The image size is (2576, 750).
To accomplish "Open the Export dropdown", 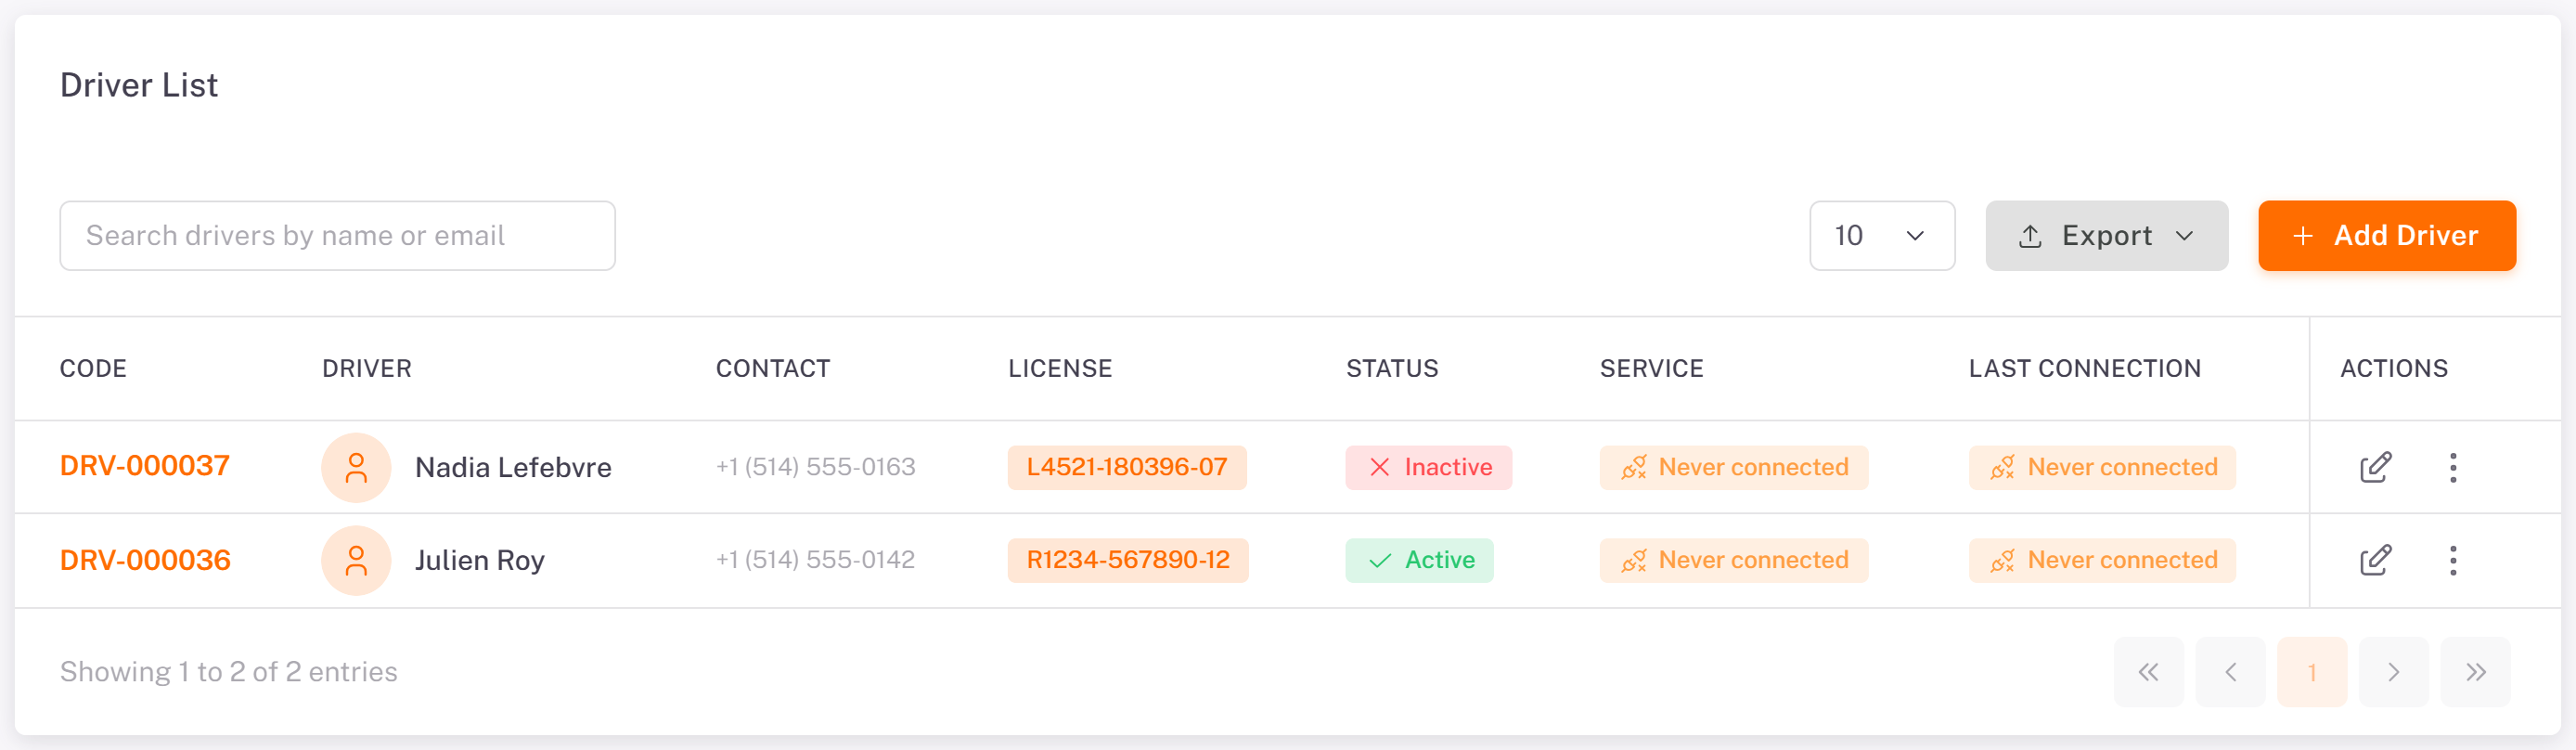I will click(2106, 236).
